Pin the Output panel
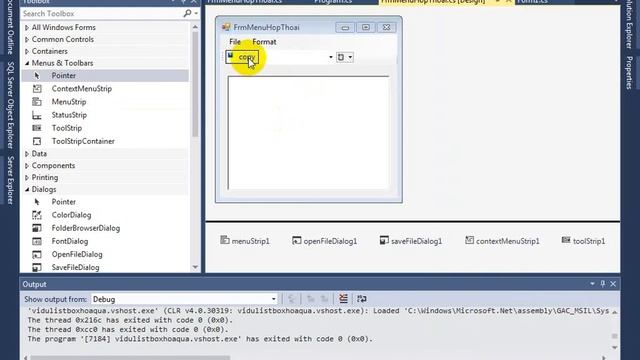 (x=603, y=284)
